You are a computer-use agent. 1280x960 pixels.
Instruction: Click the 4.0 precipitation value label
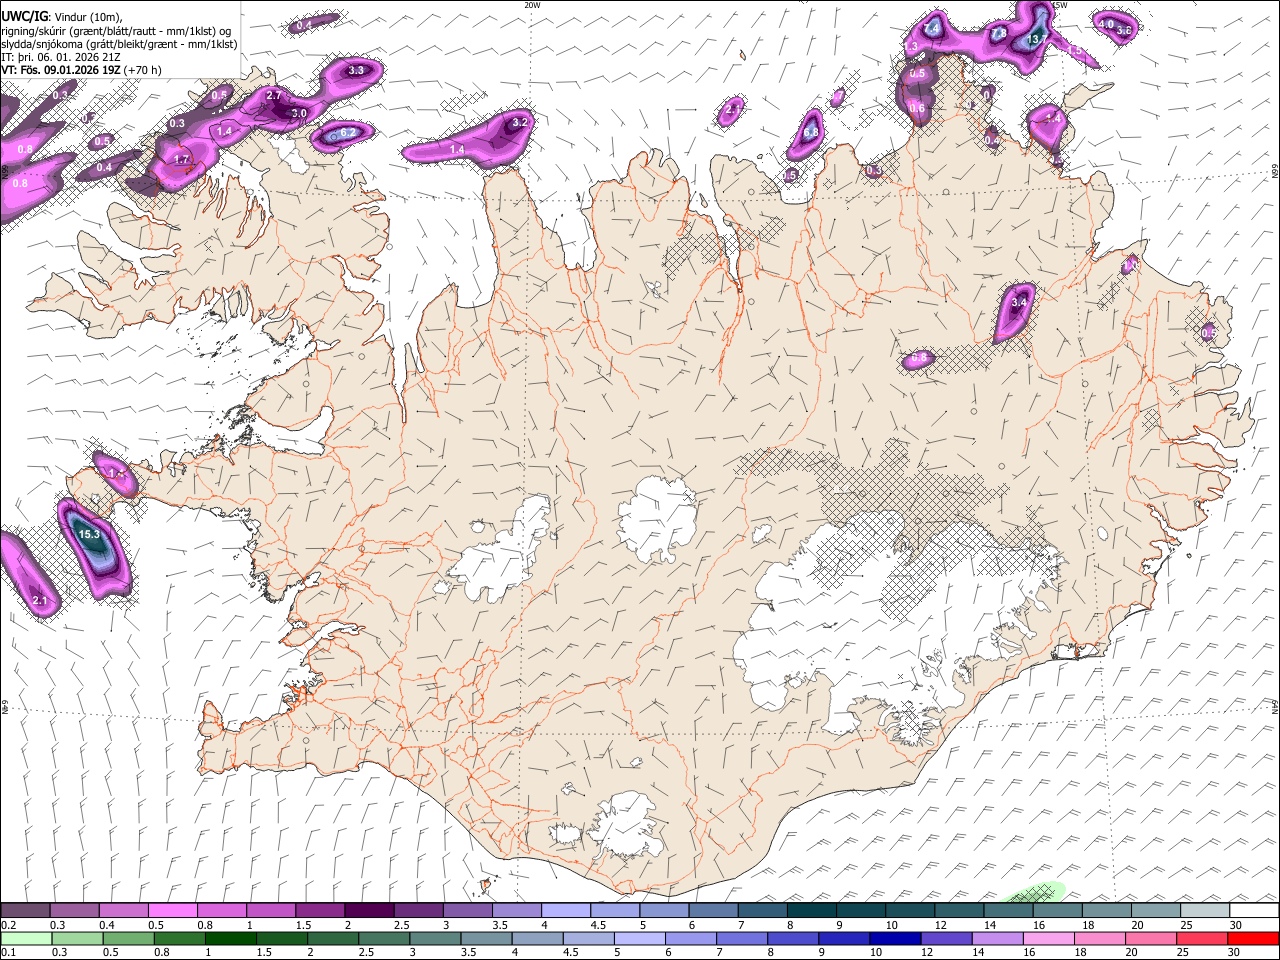(x=1106, y=24)
